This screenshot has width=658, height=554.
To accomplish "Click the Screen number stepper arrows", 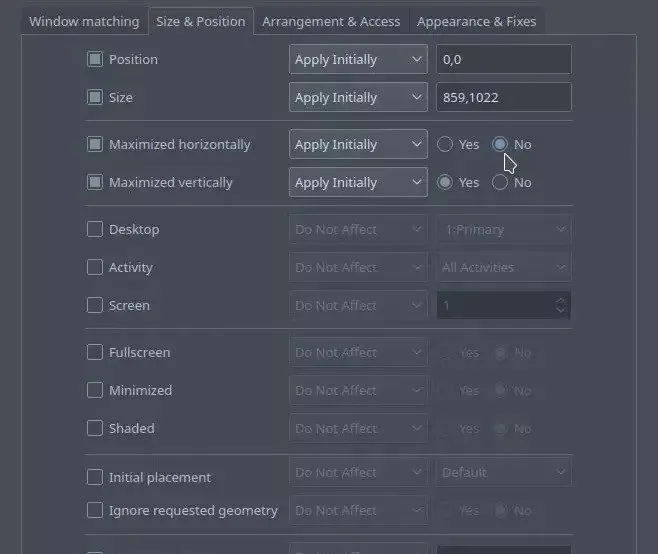I will [x=561, y=306].
